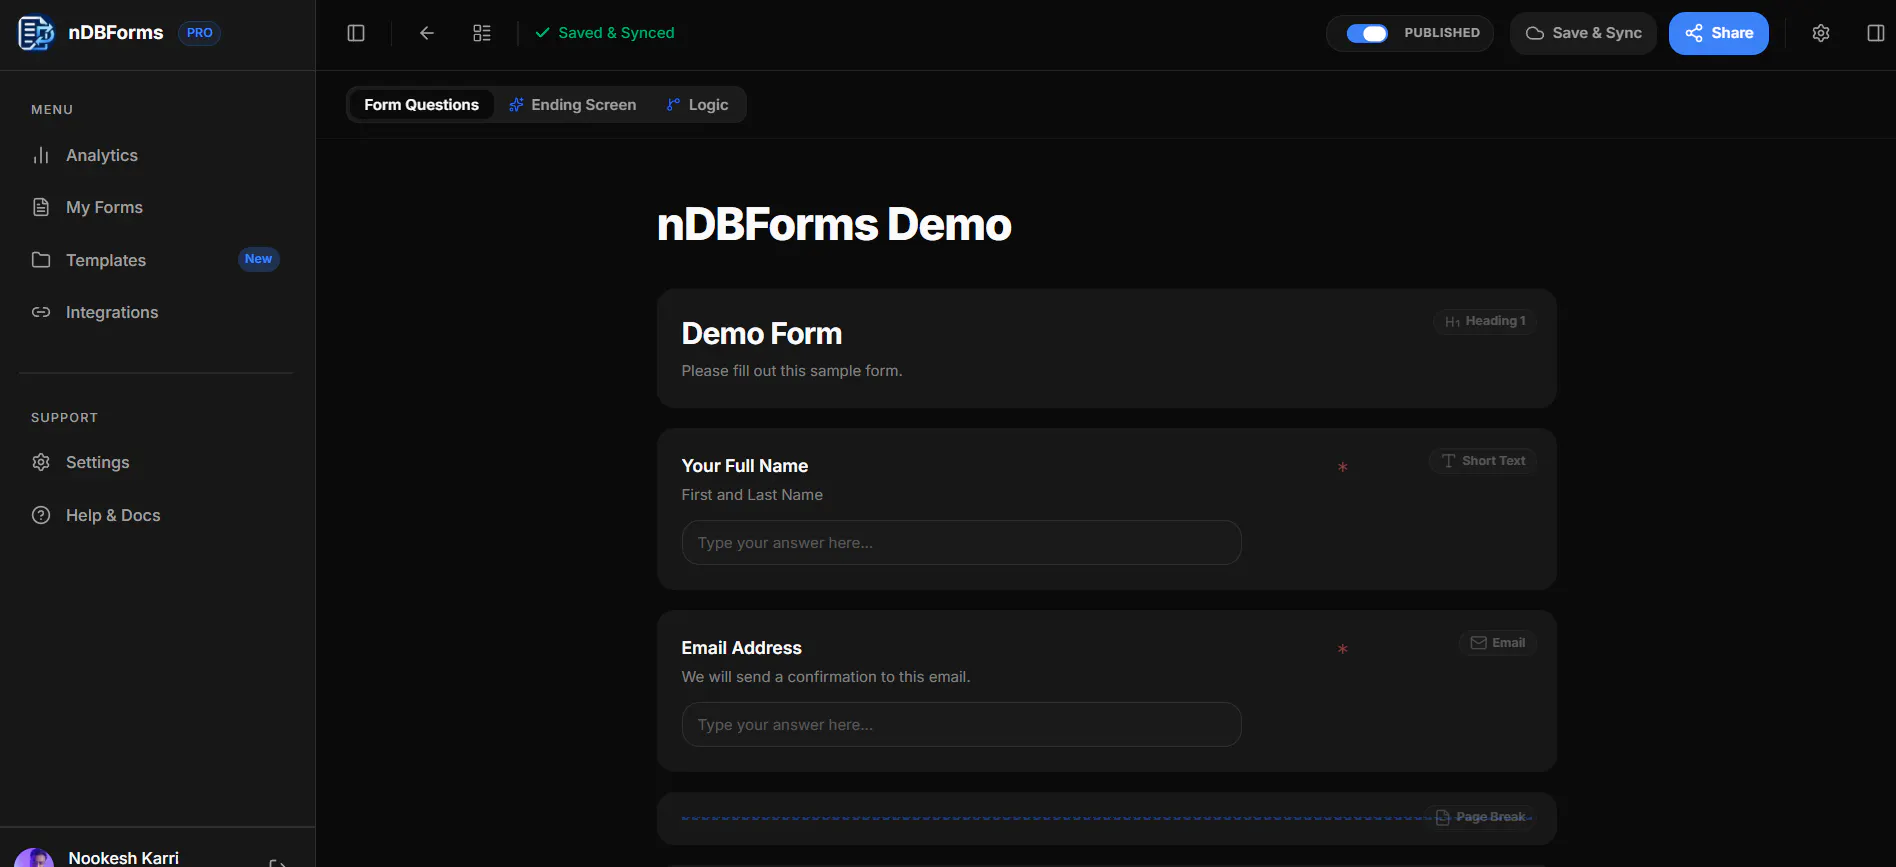Toggle the right side panel icon
The image size is (1896, 867).
tap(1876, 33)
